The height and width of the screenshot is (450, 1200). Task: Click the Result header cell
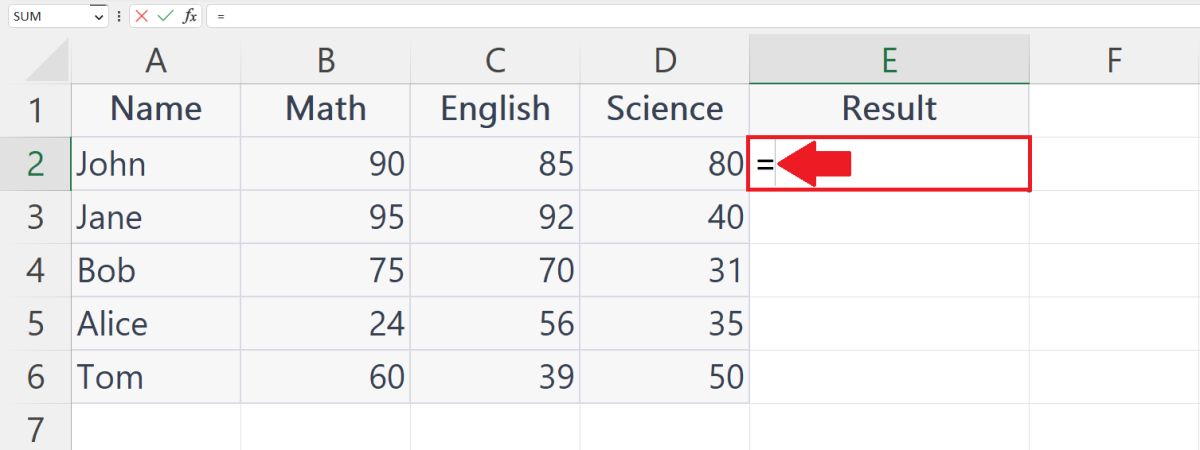pyautogui.click(x=888, y=109)
